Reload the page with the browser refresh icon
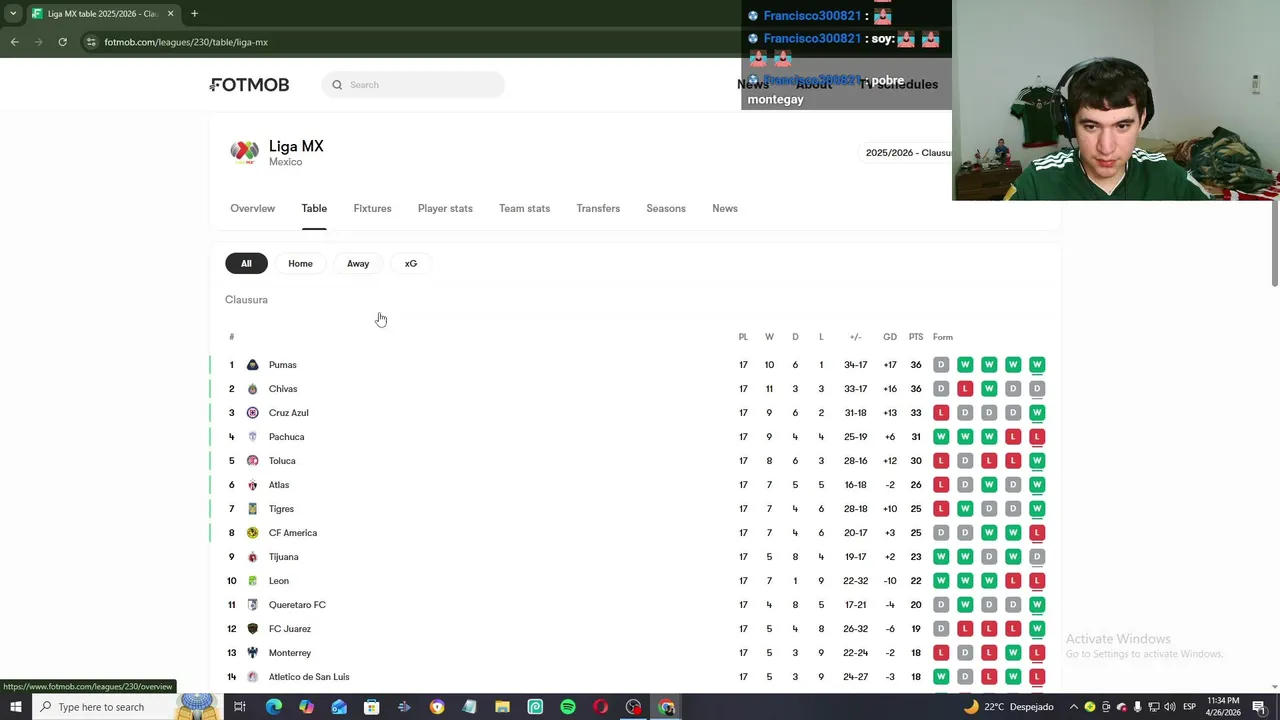Image resolution: width=1280 pixels, height=720 pixels. pos(62,42)
